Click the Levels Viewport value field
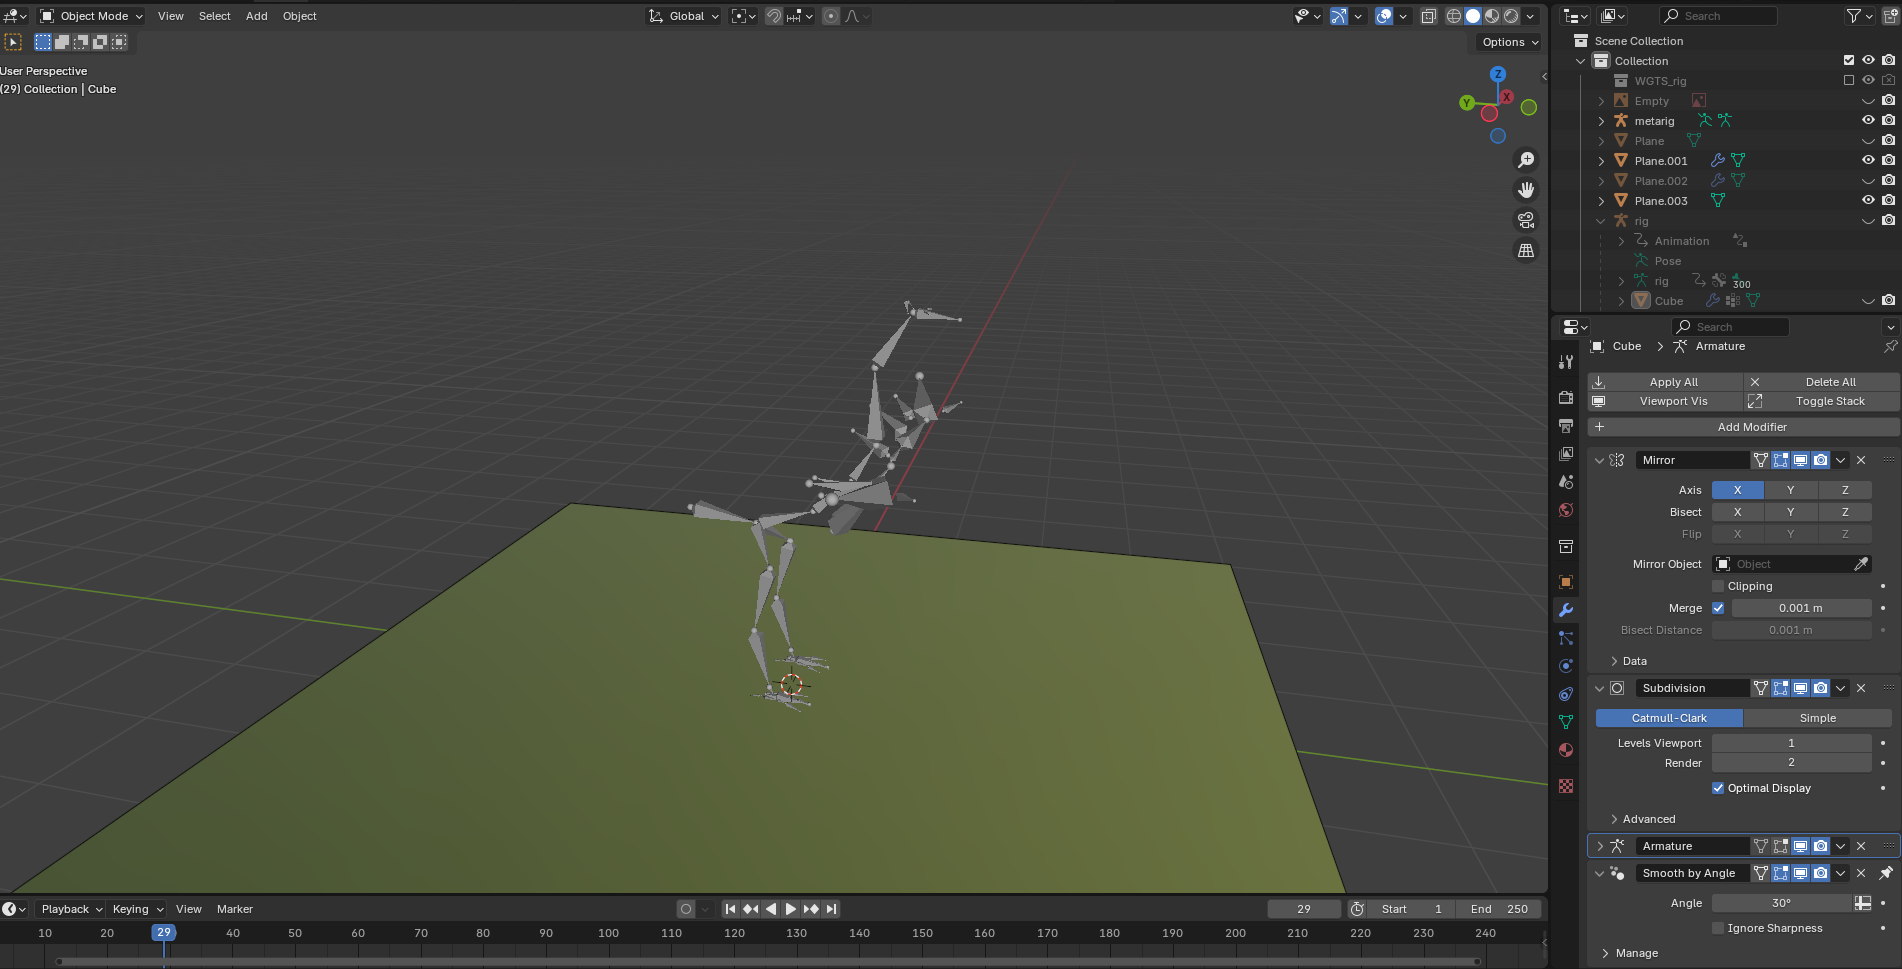This screenshot has width=1902, height=969. point(1791,743)
